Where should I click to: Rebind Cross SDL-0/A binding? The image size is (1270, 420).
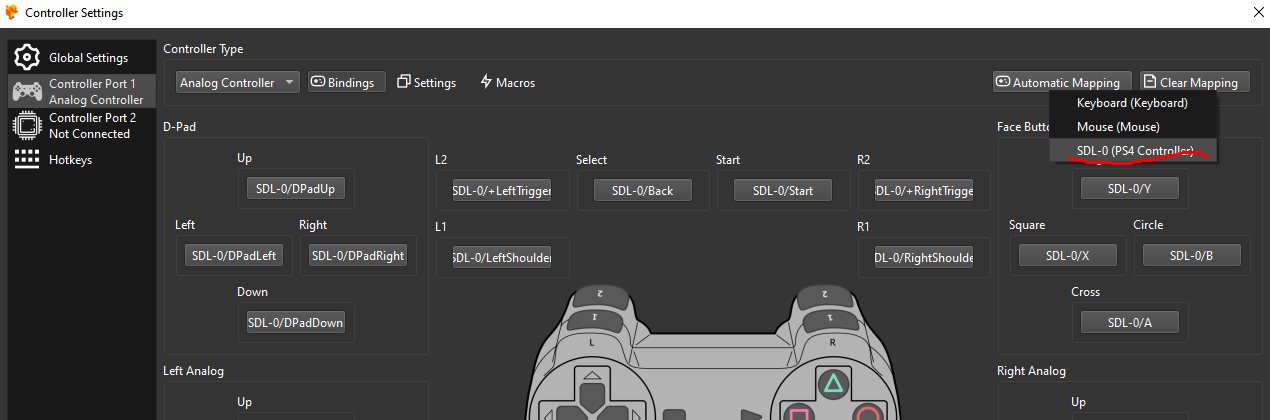point(1130,322)
